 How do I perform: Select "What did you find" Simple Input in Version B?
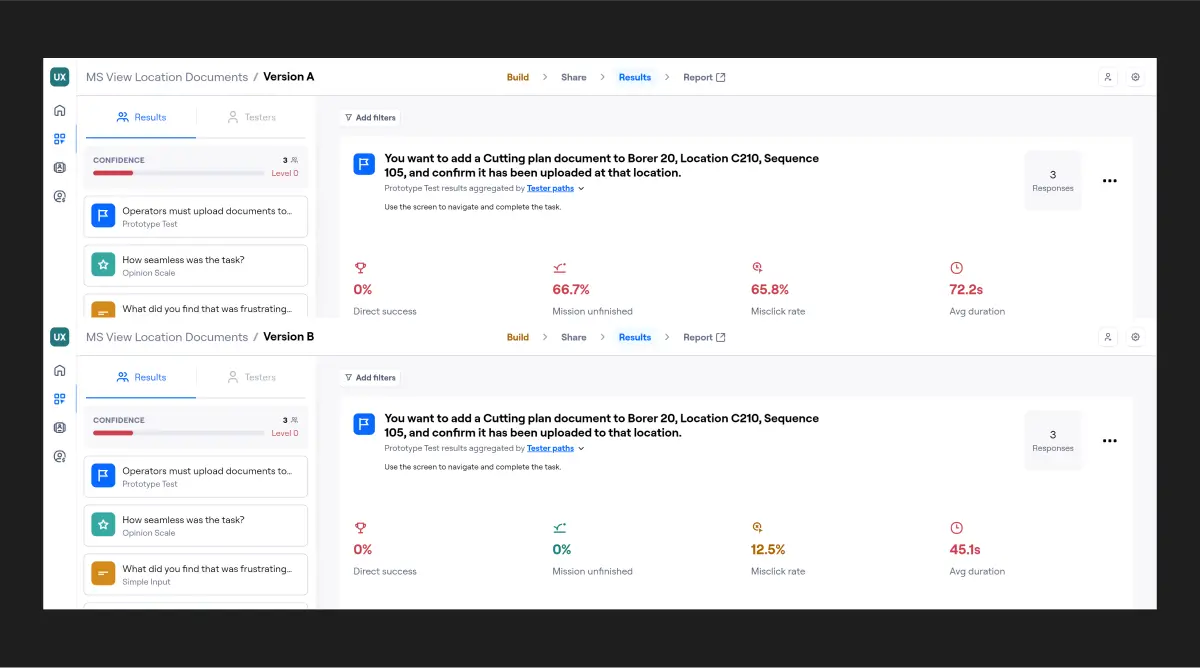196,574
